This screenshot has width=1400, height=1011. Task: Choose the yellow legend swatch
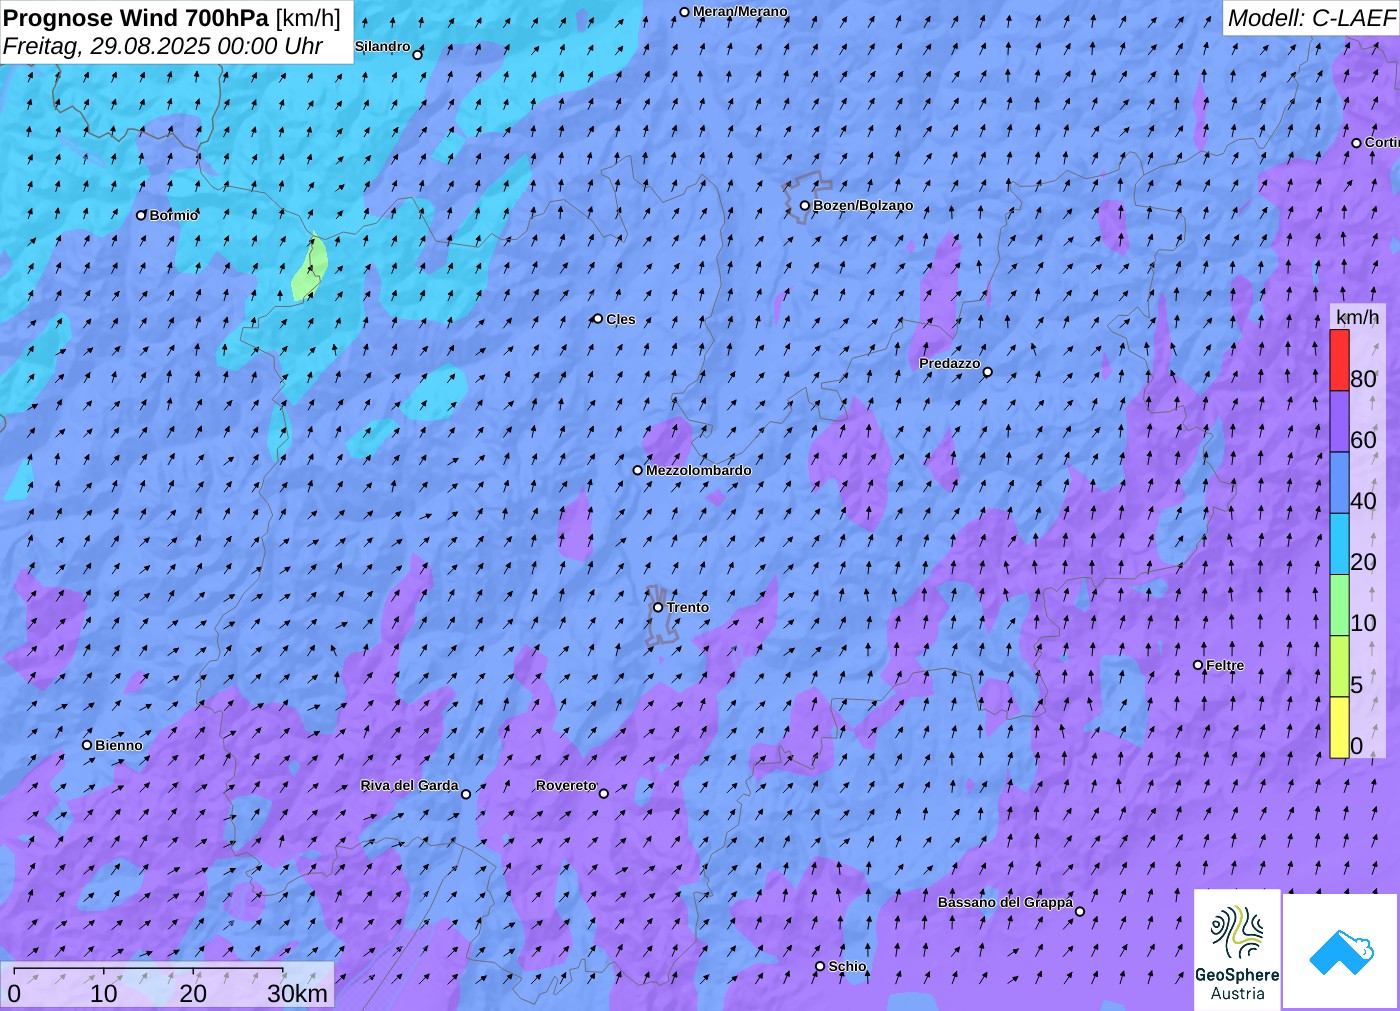(1339, 726)
